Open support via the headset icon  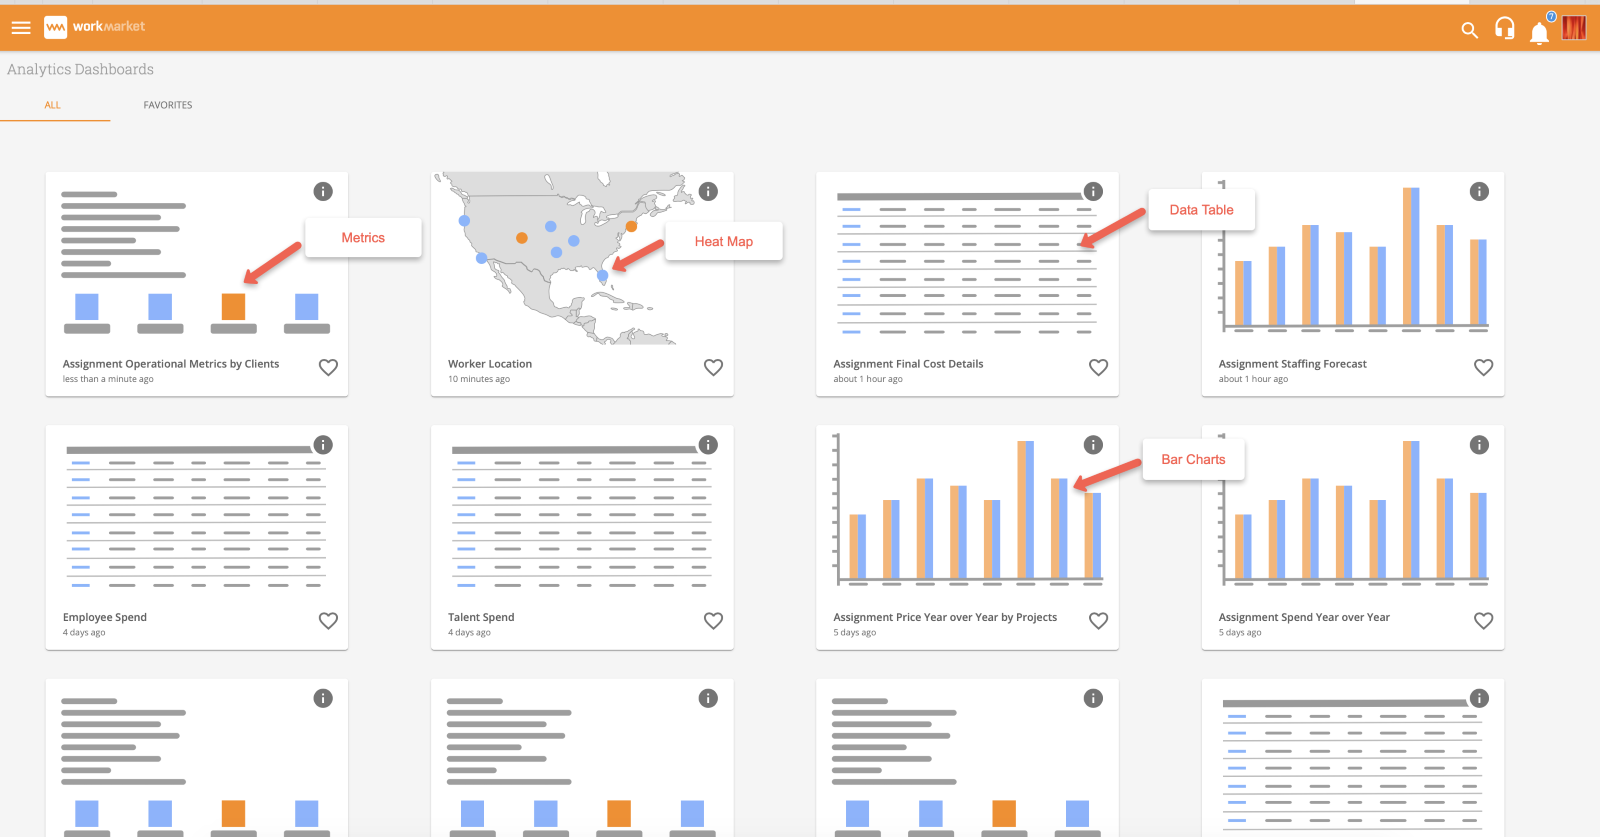pos(1504,29)
